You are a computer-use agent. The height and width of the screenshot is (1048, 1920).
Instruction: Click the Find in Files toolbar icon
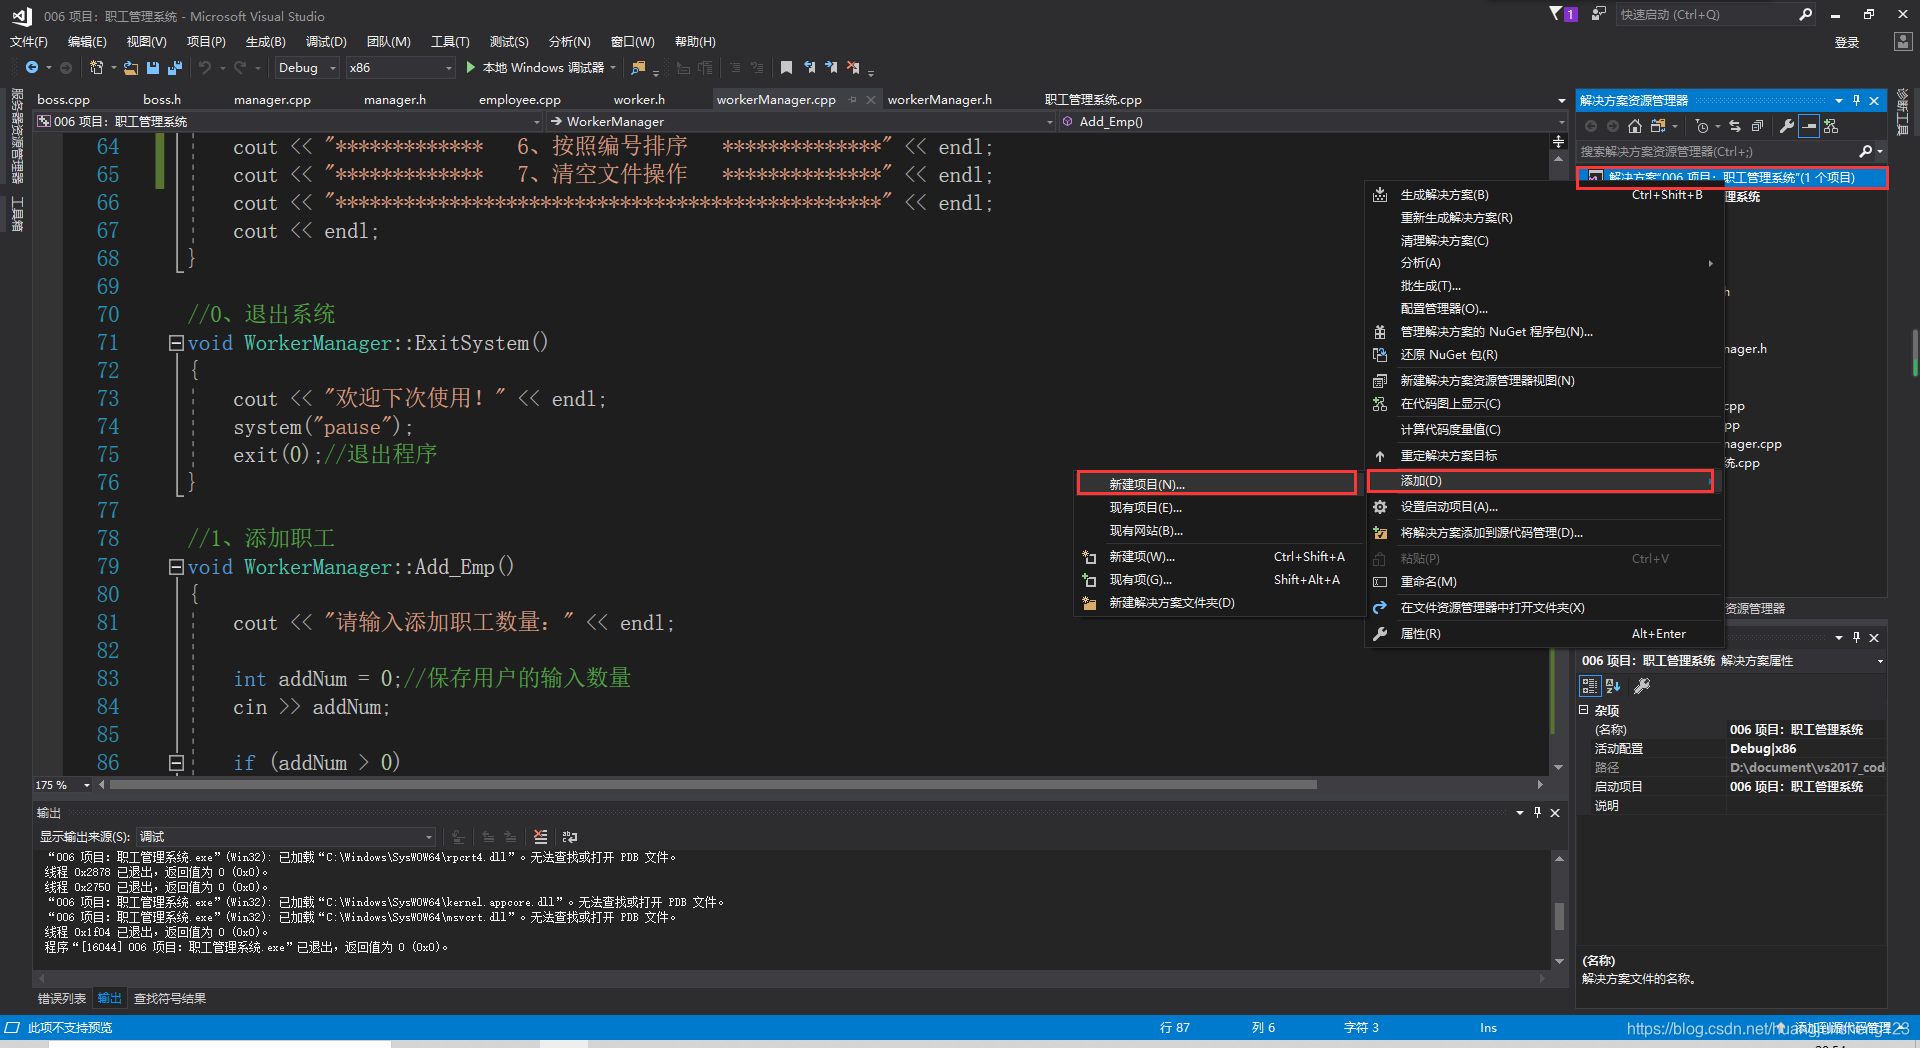(638, 68)
